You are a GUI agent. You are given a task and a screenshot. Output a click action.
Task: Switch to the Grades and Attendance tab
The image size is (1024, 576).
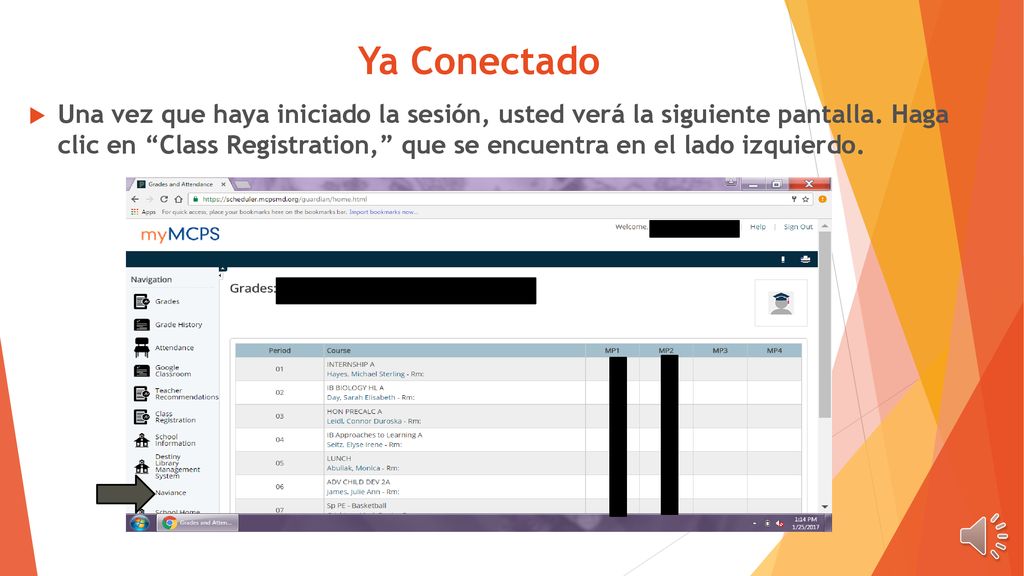(180, 184)
